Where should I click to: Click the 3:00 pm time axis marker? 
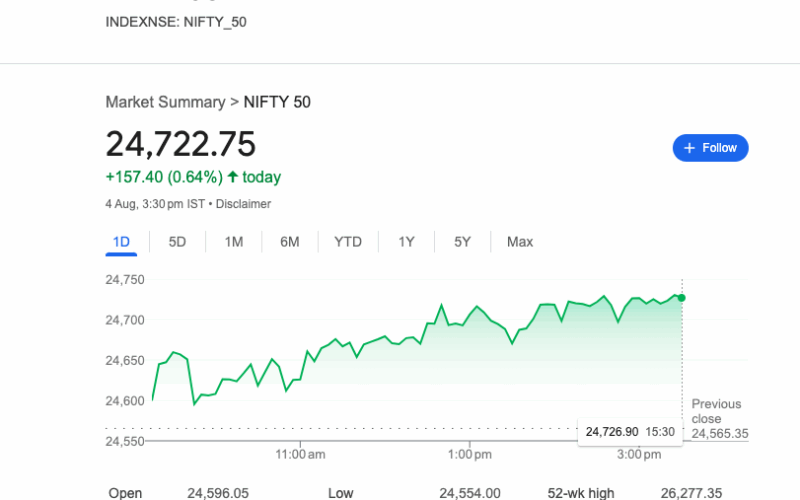coord(636,455)
